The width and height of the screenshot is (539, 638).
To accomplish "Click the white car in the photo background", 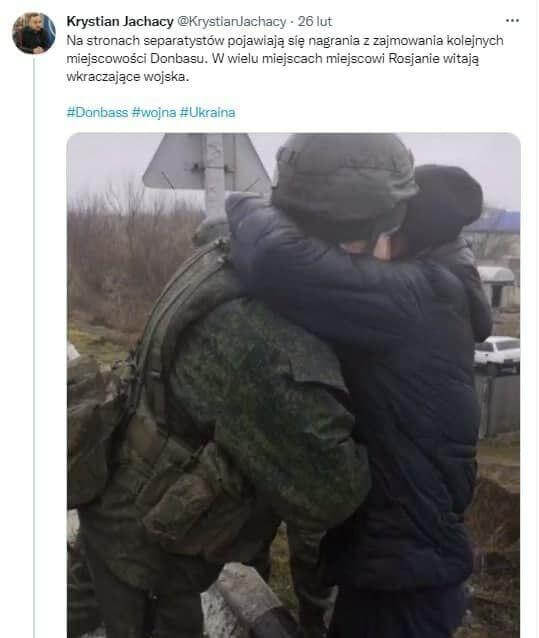I will pyautogui.click(x=497, y=350).
